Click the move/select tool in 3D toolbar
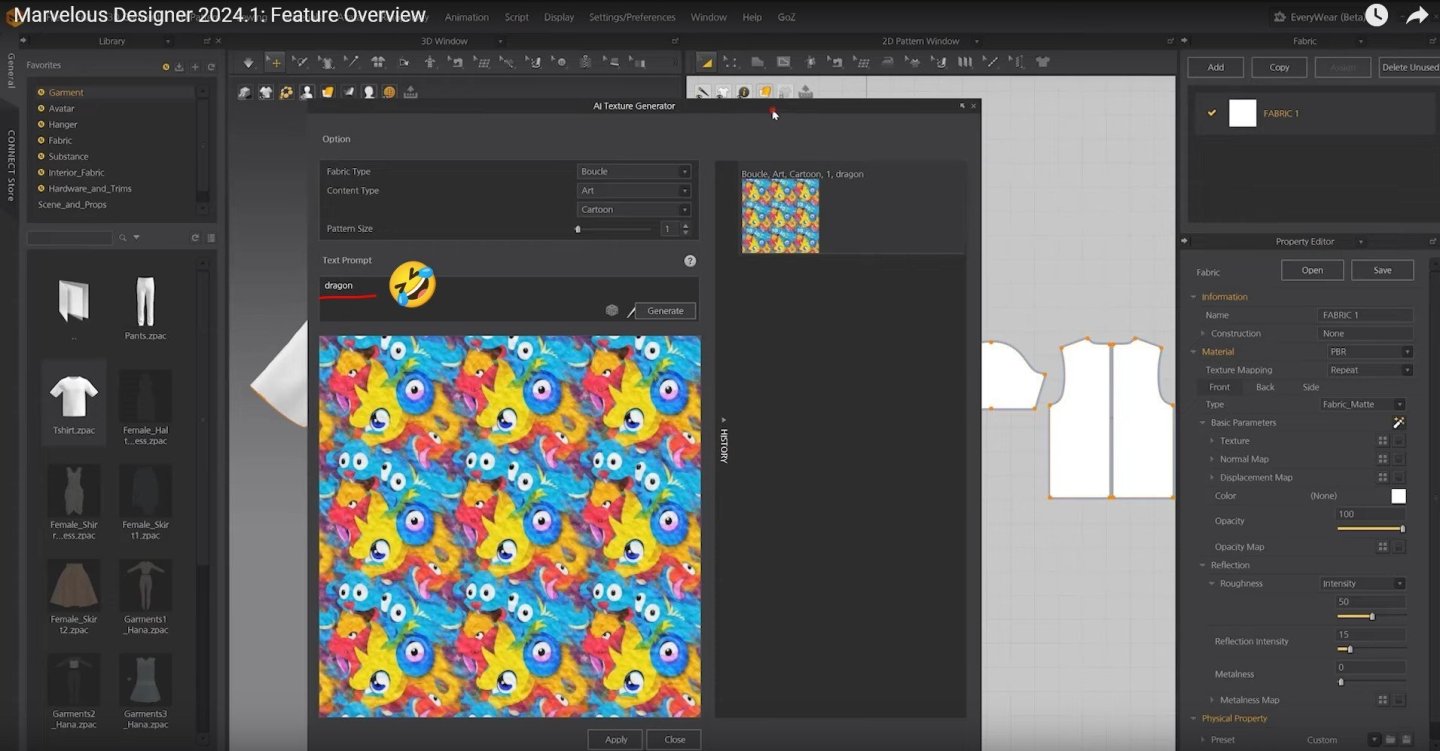Viewport: 1440px width, 751px height. coord(274,62)
